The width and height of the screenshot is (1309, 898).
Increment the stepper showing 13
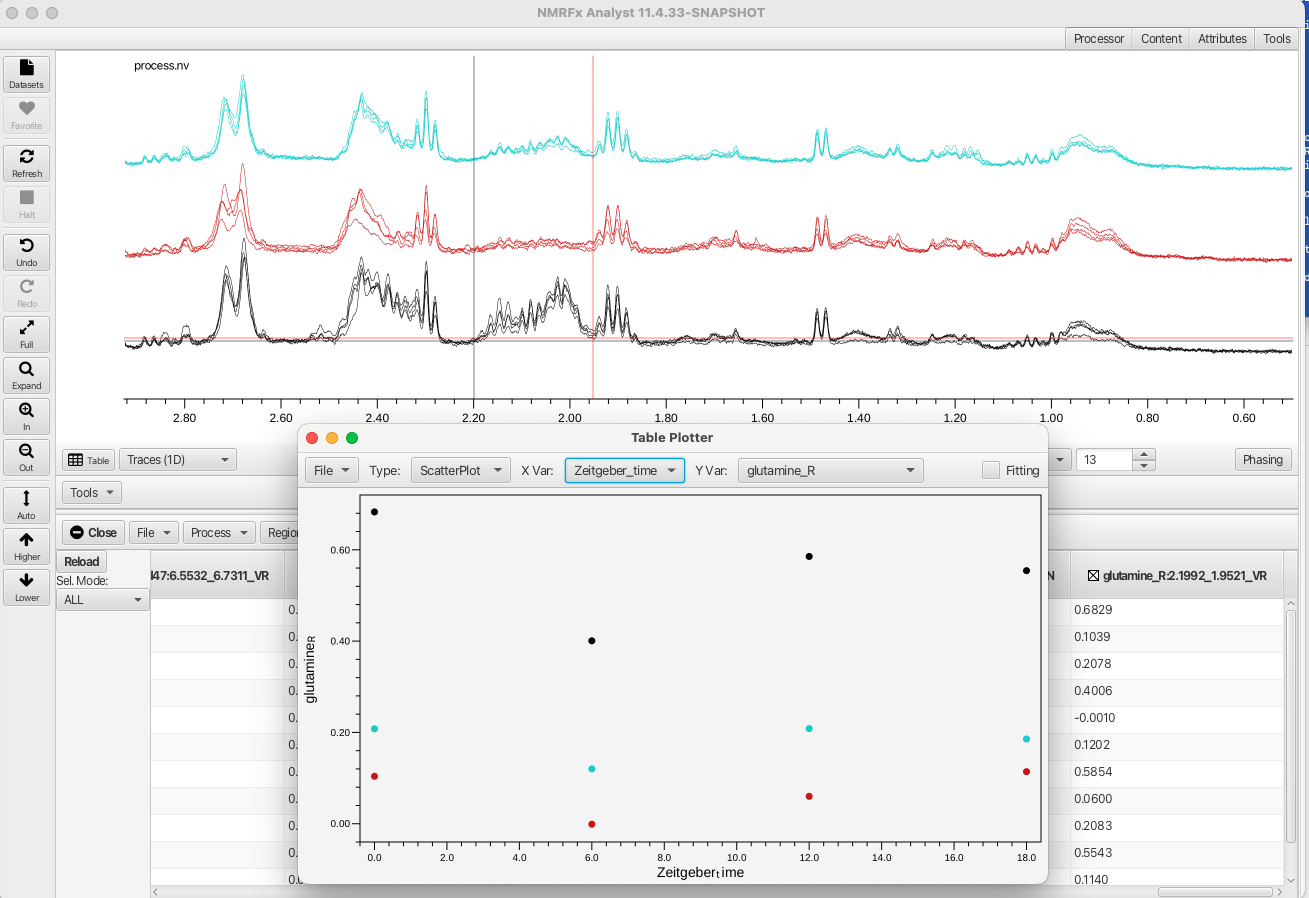point(1145,454)
